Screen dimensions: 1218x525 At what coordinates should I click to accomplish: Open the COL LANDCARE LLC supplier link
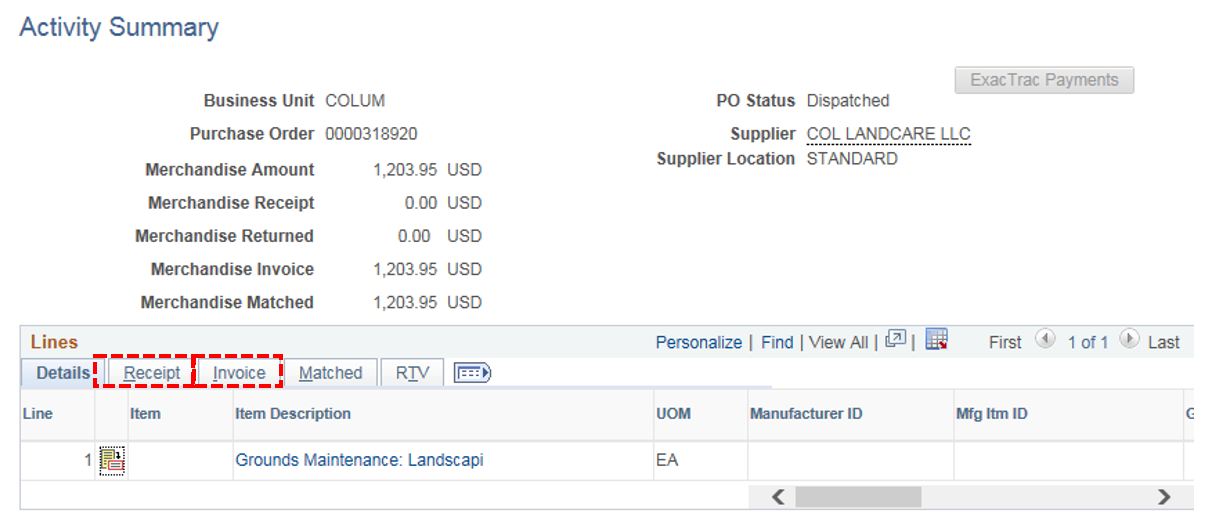click(x=889, y=134)
